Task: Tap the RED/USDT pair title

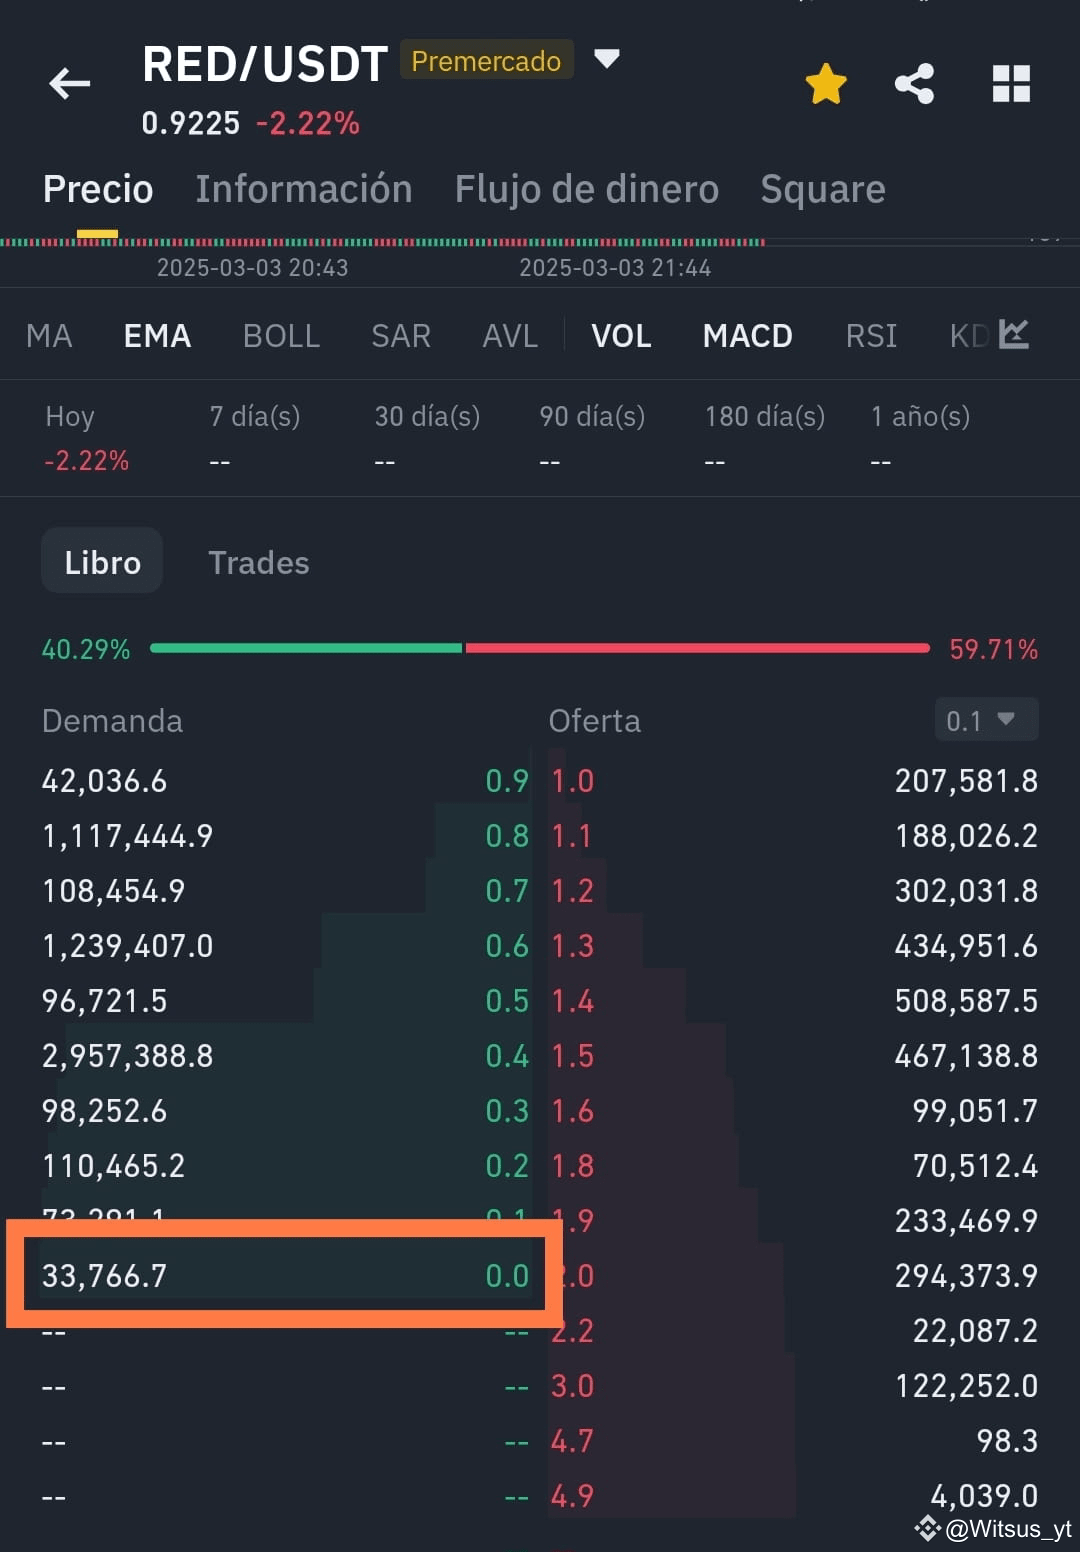Action: click(265, 64)
